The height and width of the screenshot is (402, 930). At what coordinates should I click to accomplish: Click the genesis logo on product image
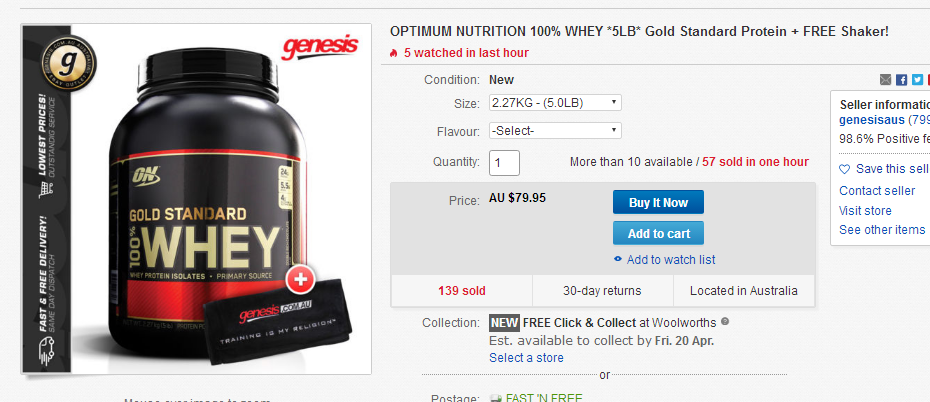(x=320, y=47)
